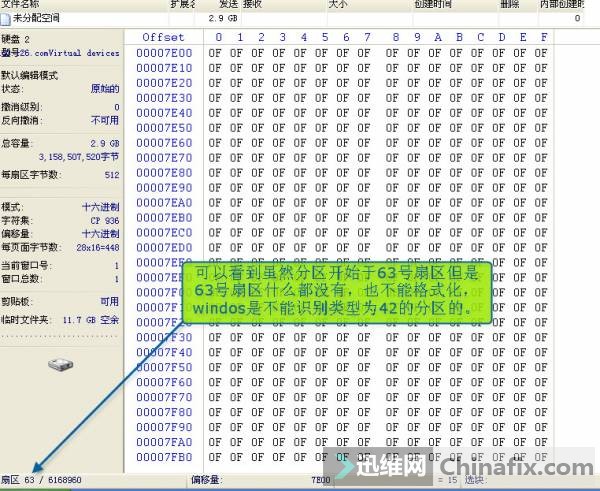Click offset row 00007F30

[164, 337]
